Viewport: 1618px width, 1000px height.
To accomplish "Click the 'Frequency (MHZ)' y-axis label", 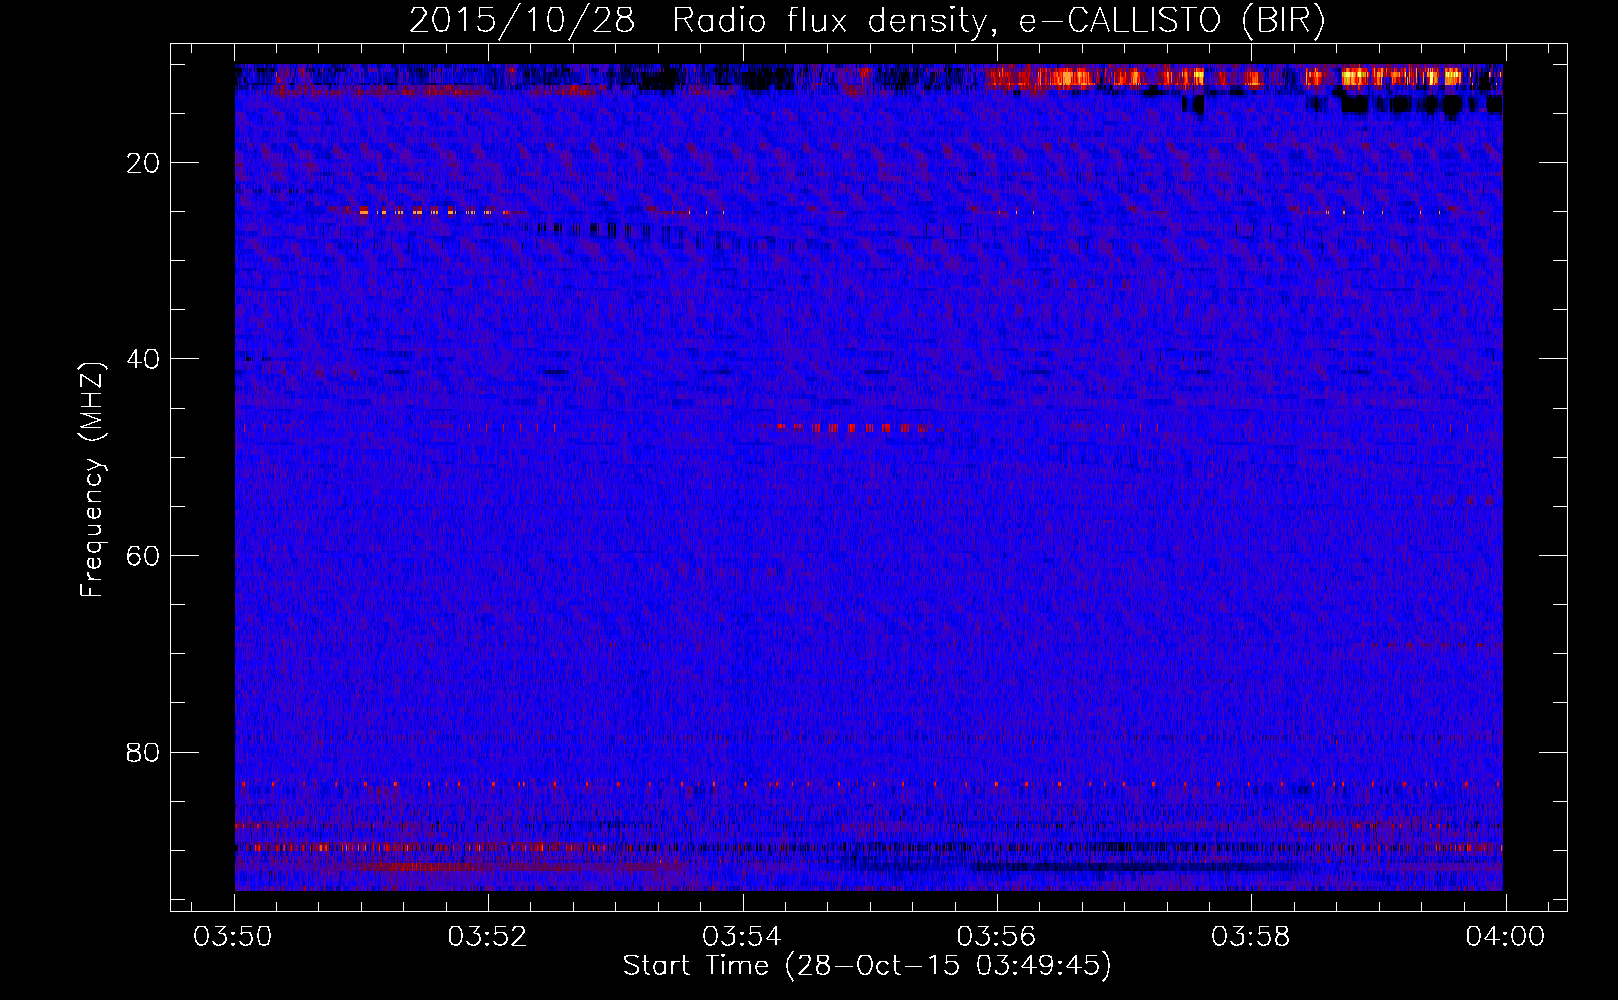I will [x=92, y=480].
